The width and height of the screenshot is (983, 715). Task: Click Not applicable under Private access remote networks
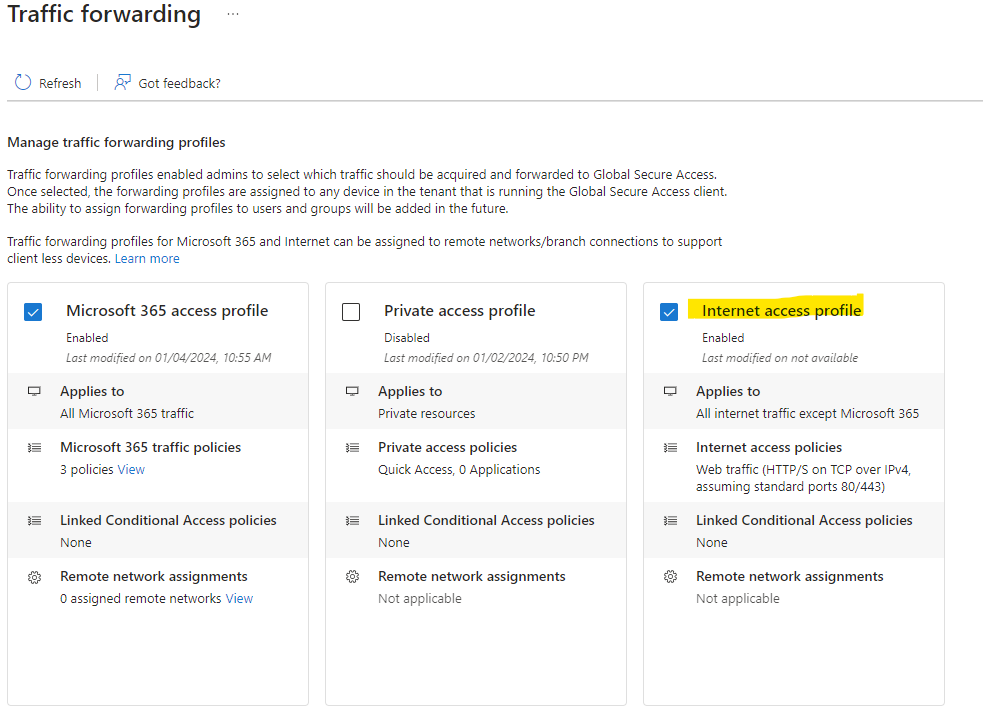coord(419,598)
